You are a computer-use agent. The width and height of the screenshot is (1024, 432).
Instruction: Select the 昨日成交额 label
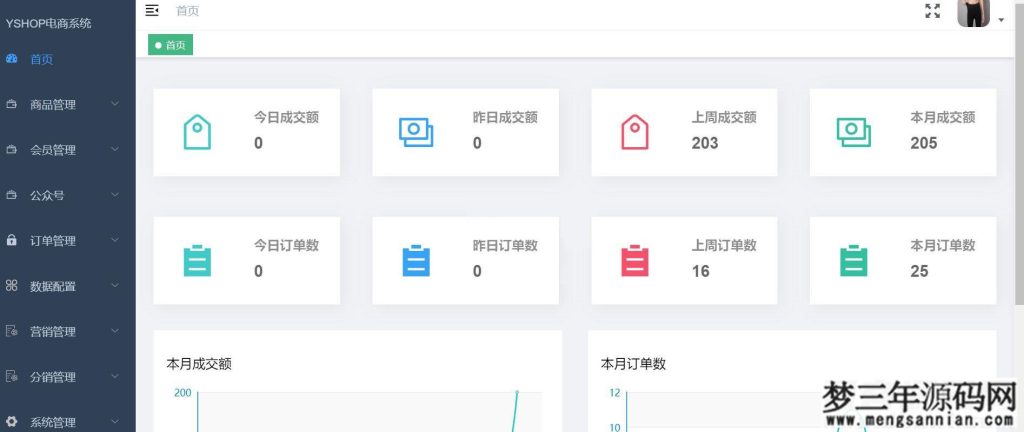[x=505, y=117]
